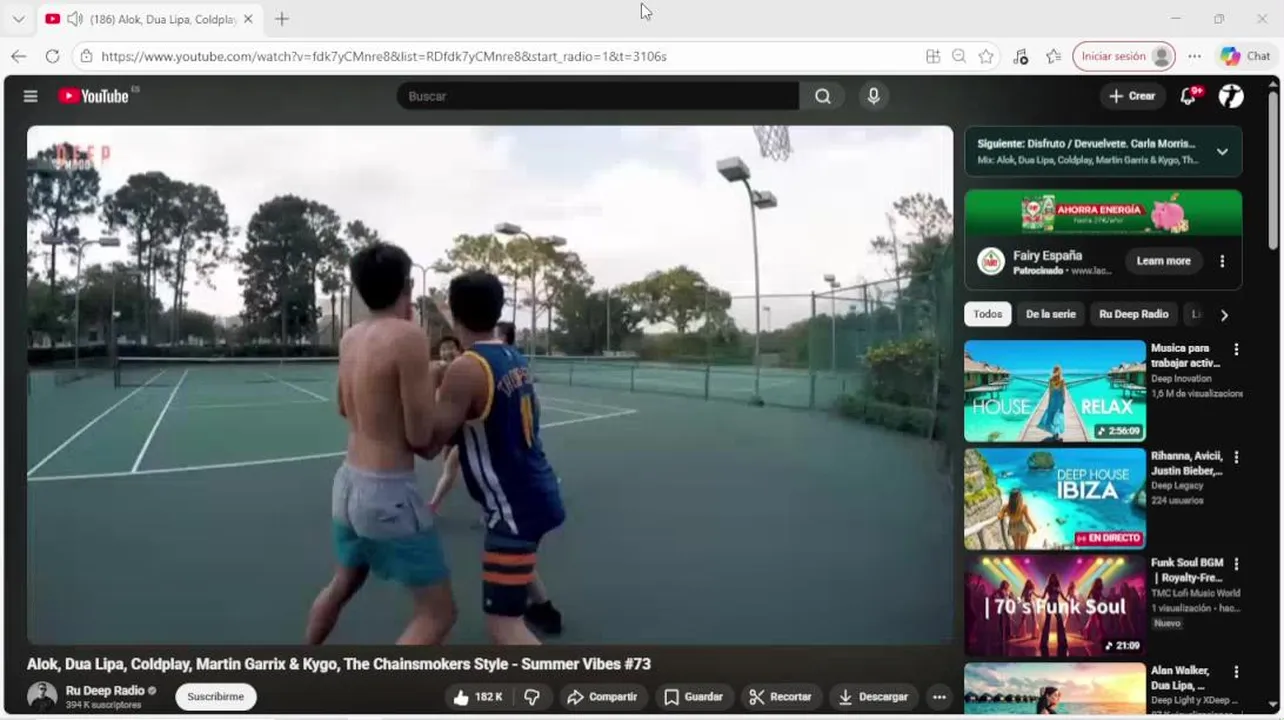1284x720 pixels.
Task: Click the Fairy España advertiser logo
Action: tap(991, 261)
